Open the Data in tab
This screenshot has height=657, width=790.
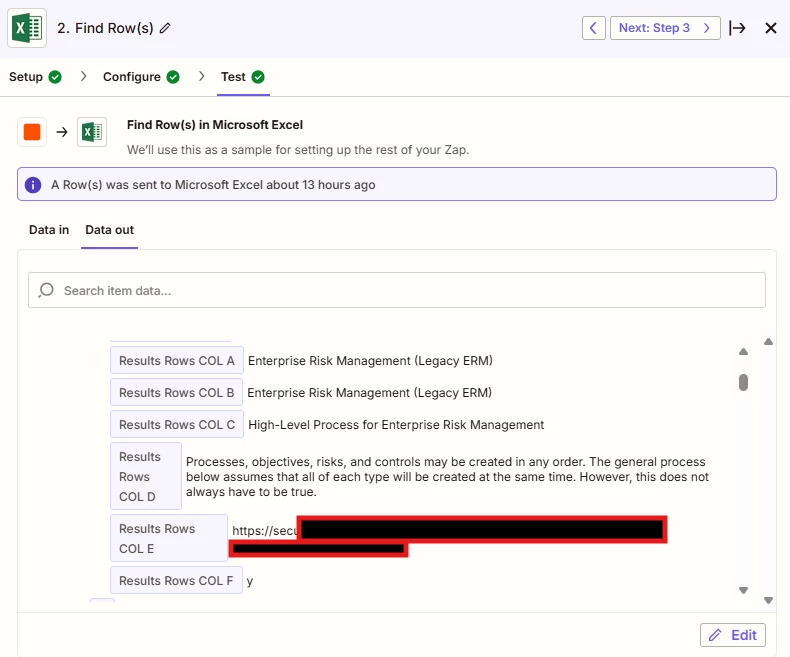49,230
